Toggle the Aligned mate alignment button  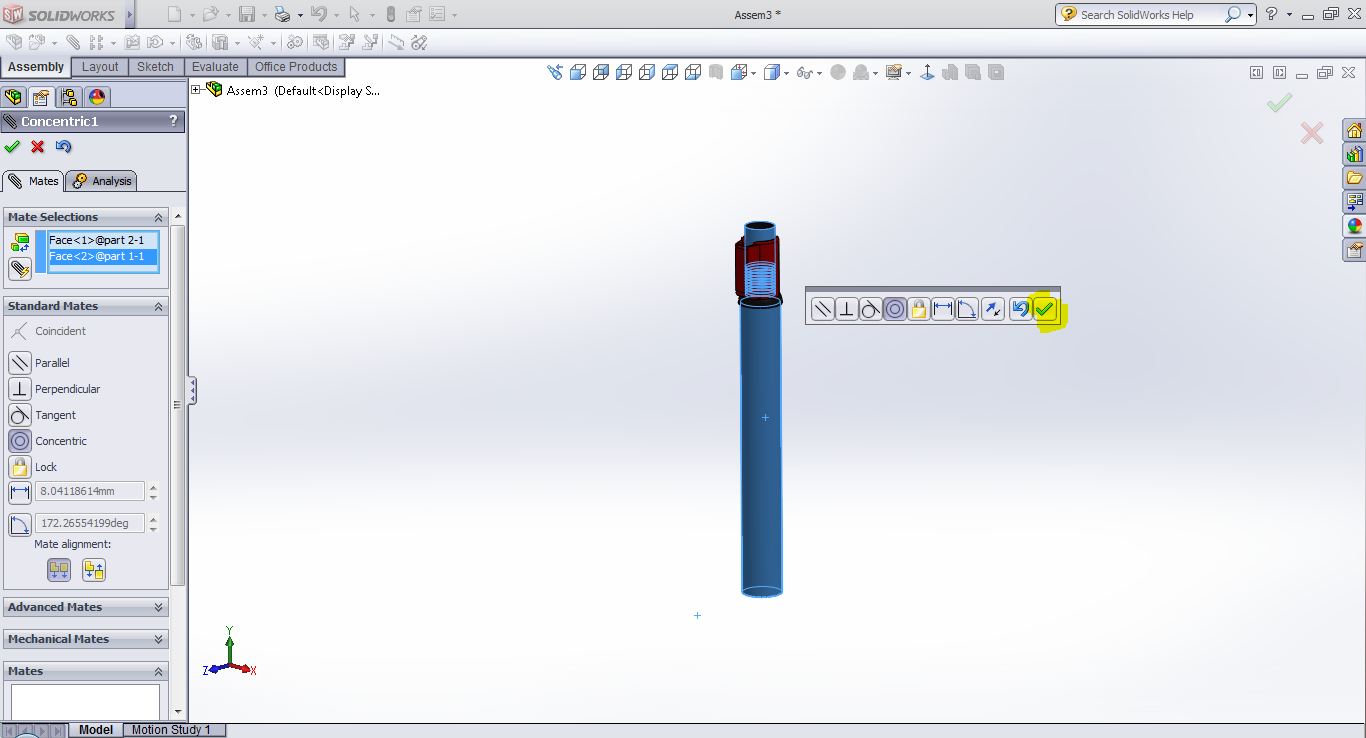click(59, 570)
